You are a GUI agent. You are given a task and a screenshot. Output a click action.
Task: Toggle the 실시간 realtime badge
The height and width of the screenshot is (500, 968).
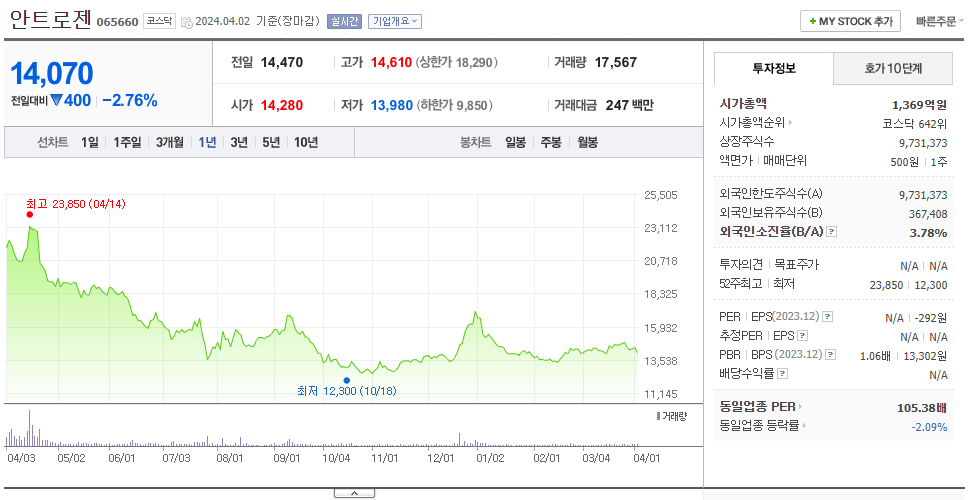pos(344,22)
